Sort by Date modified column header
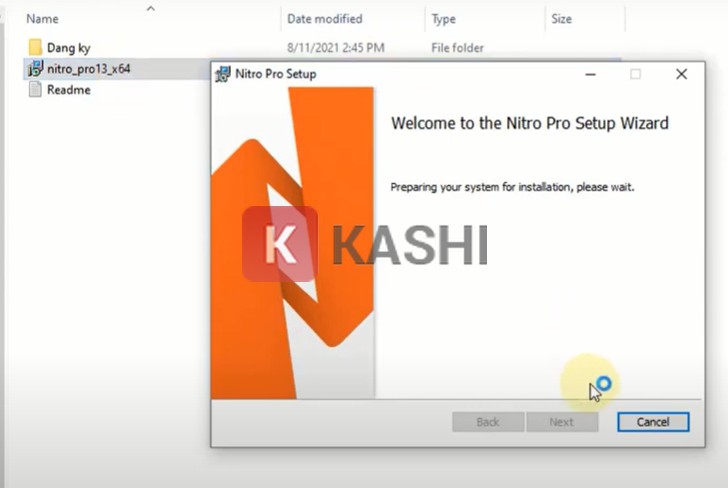The image size is (728, 488). coord(324,19)
